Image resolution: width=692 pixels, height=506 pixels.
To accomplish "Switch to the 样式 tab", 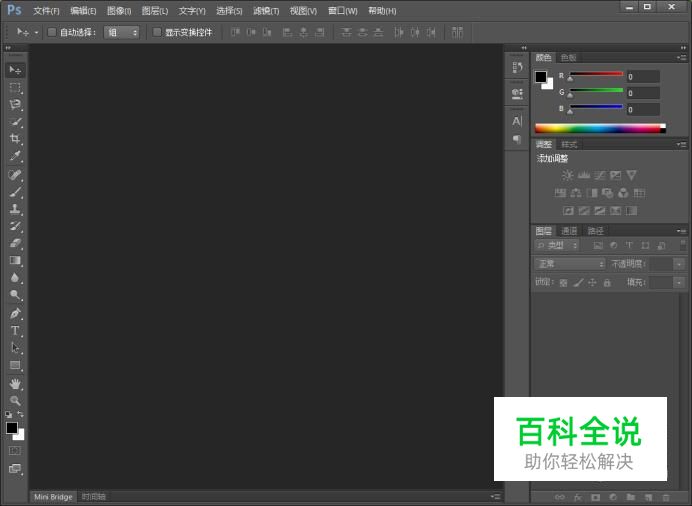I will click(569, 144).
